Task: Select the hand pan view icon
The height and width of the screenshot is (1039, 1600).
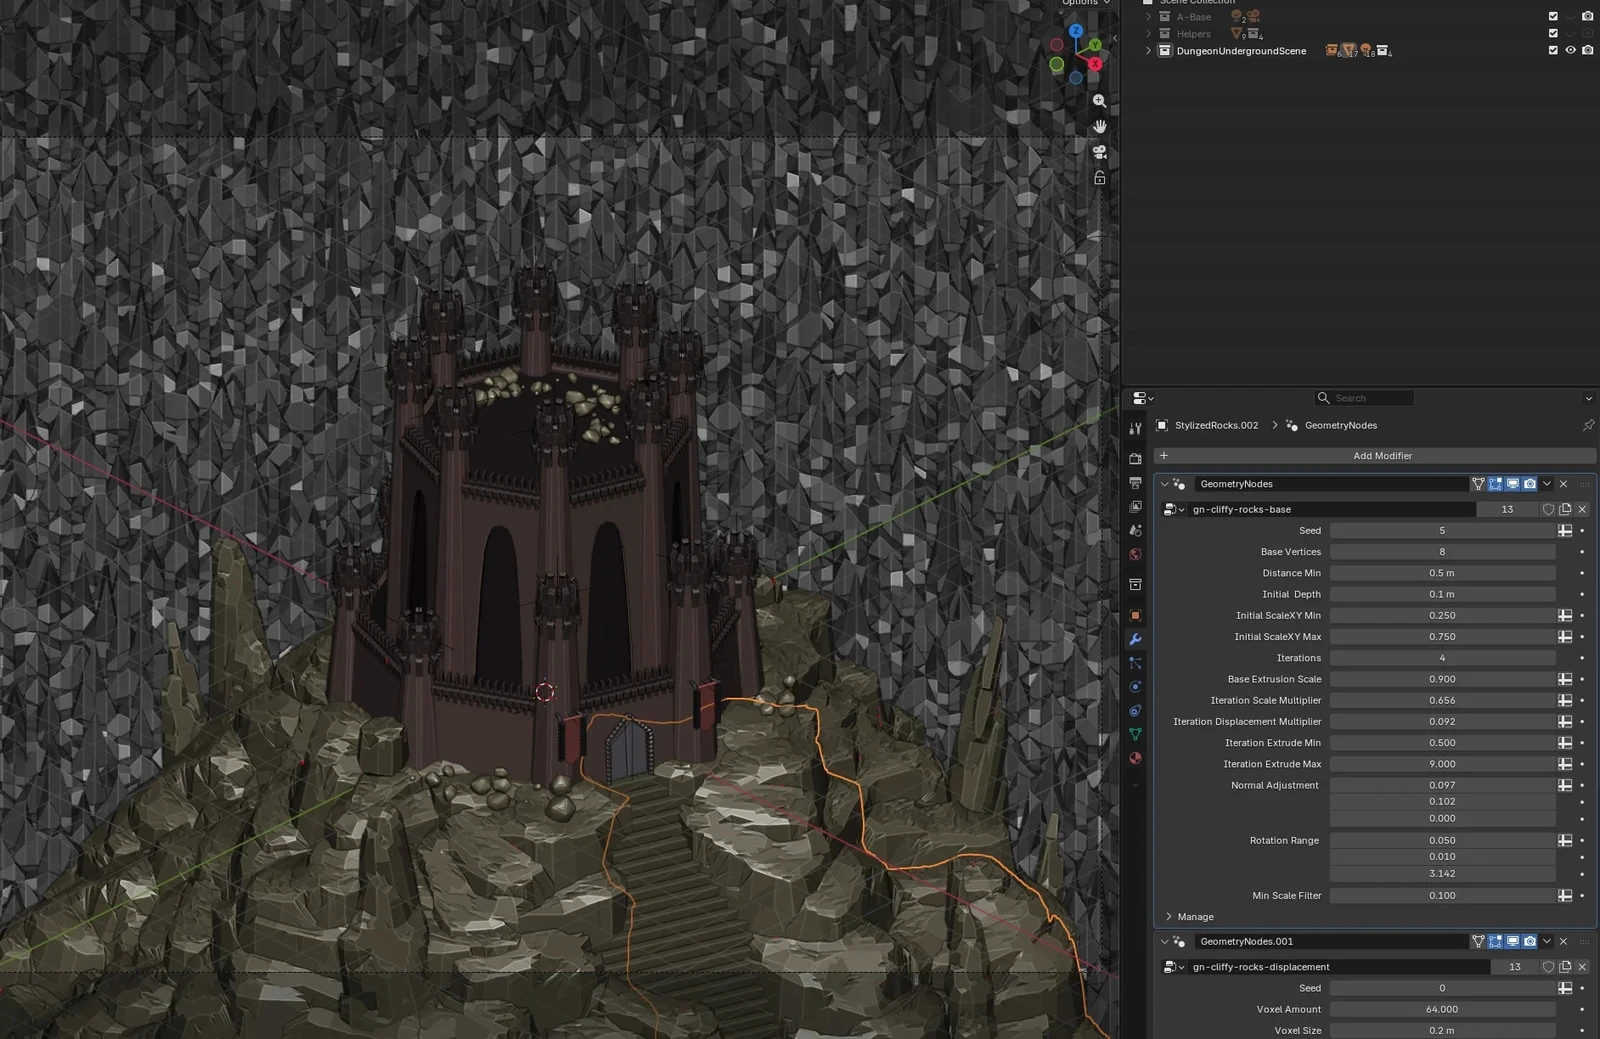Action: coord(1099,126)
